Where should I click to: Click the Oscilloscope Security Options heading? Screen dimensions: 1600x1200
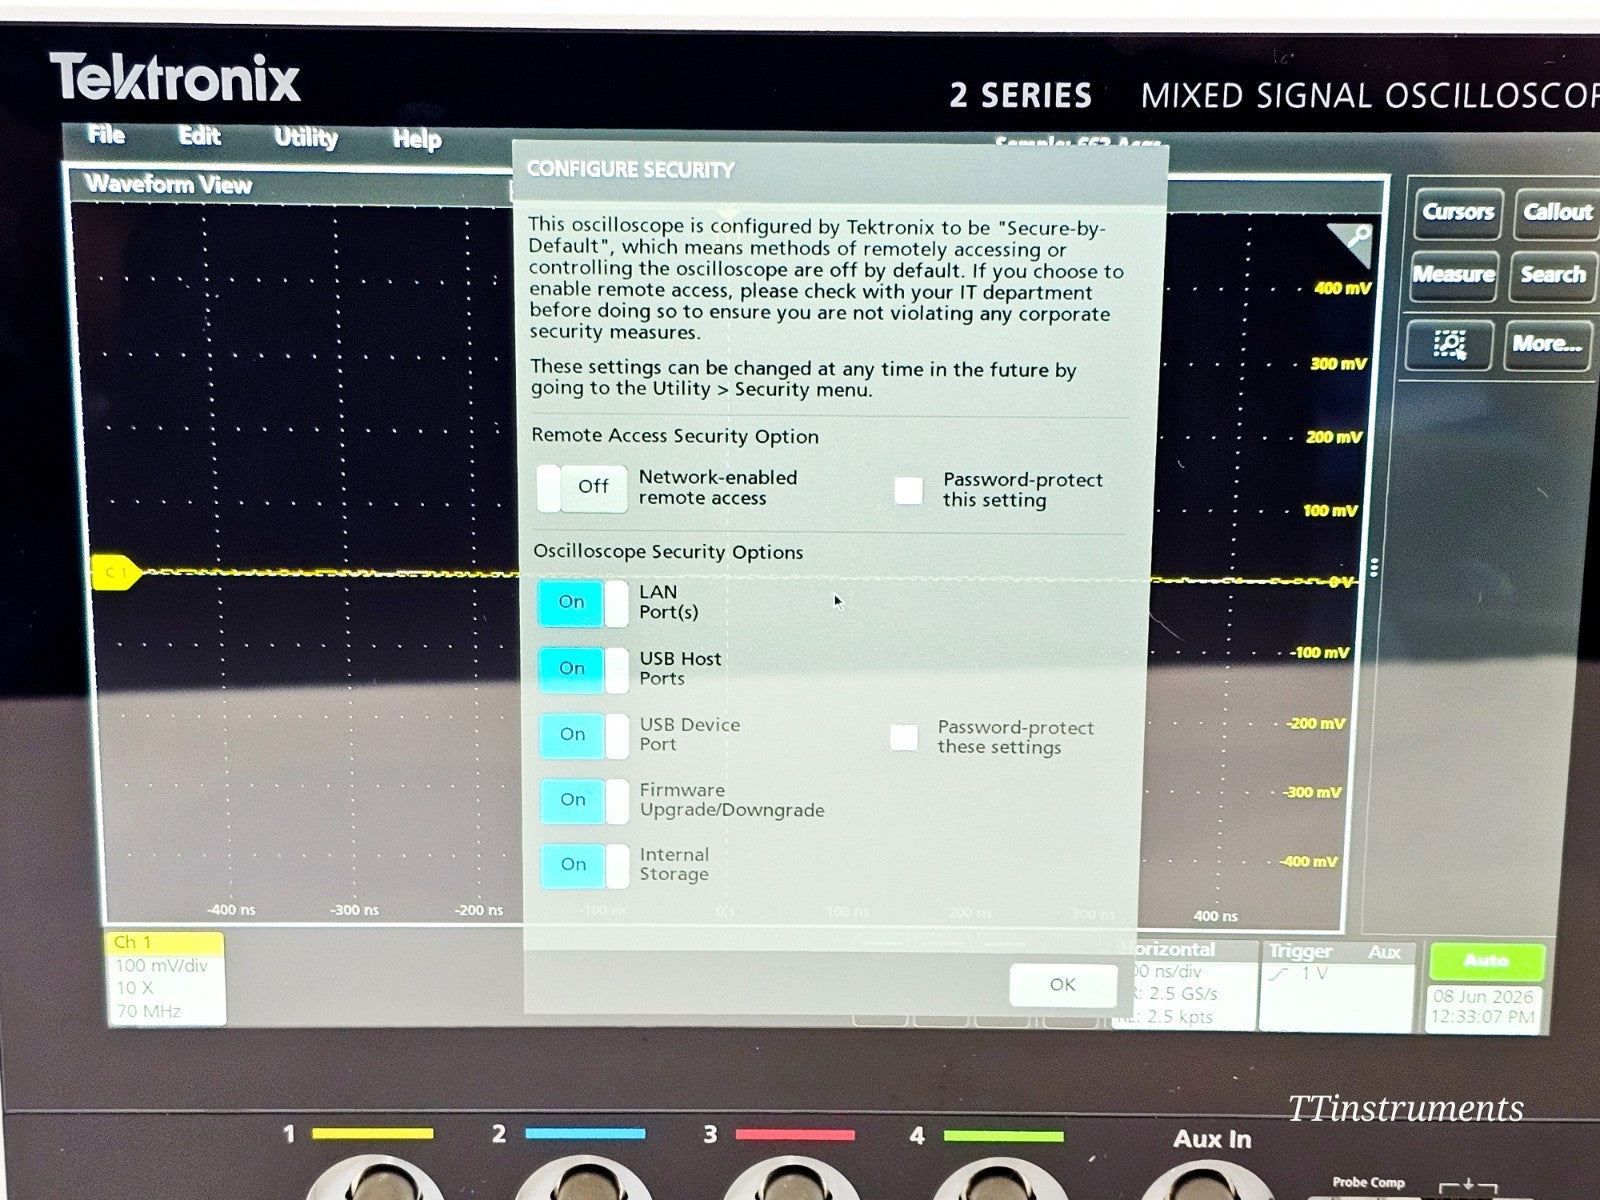668,552
